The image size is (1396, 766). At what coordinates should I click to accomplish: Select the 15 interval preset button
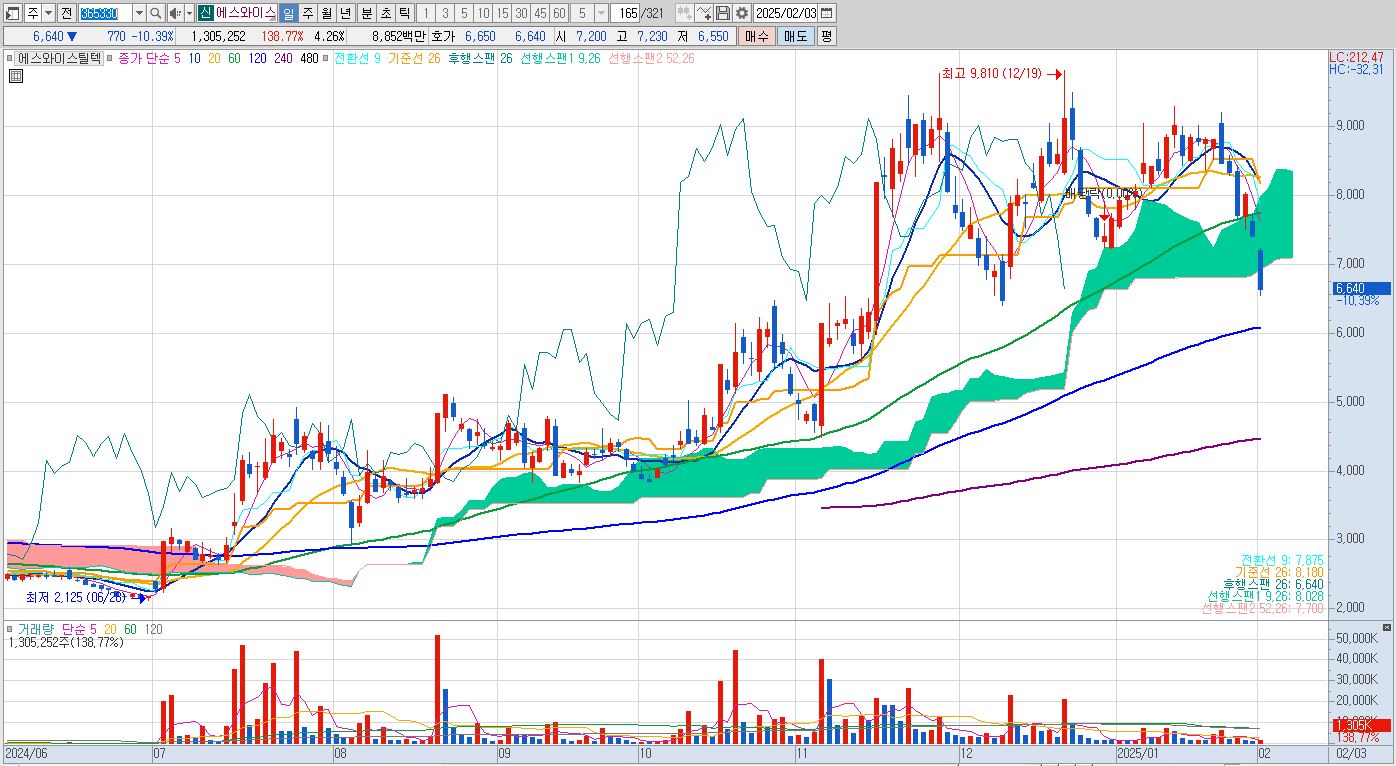502,13
